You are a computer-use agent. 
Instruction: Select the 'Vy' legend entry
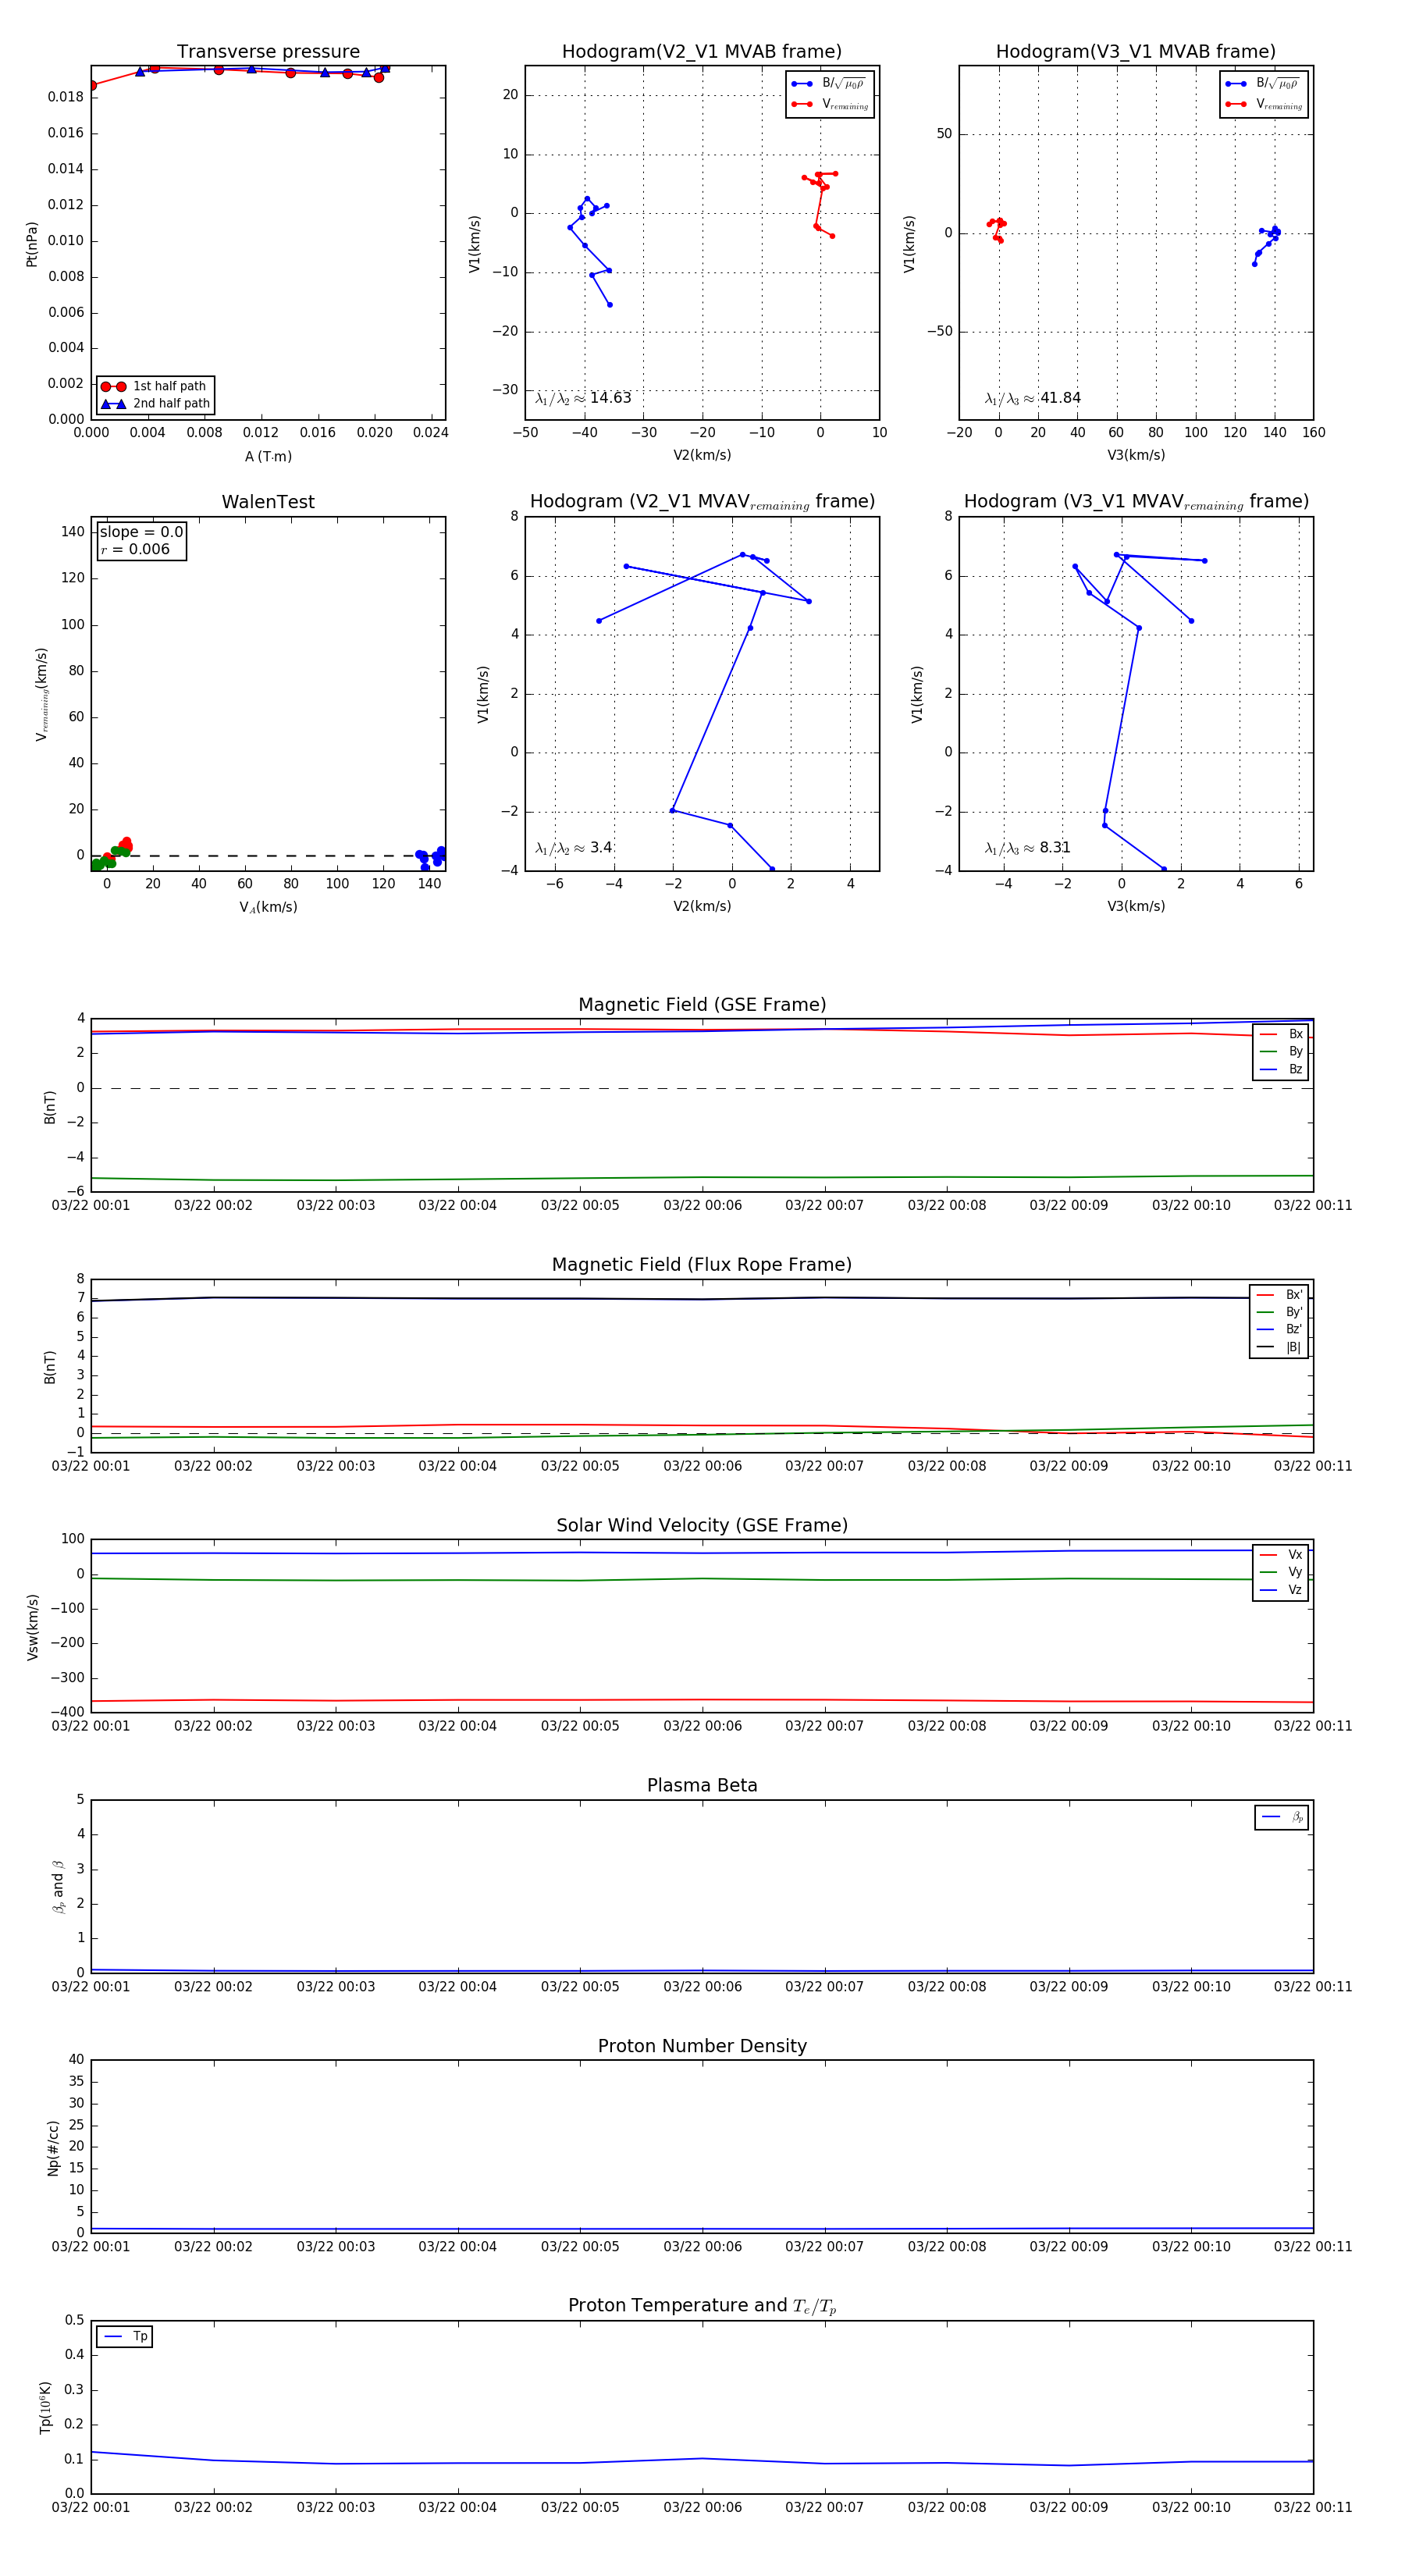click(1281, 1573)
